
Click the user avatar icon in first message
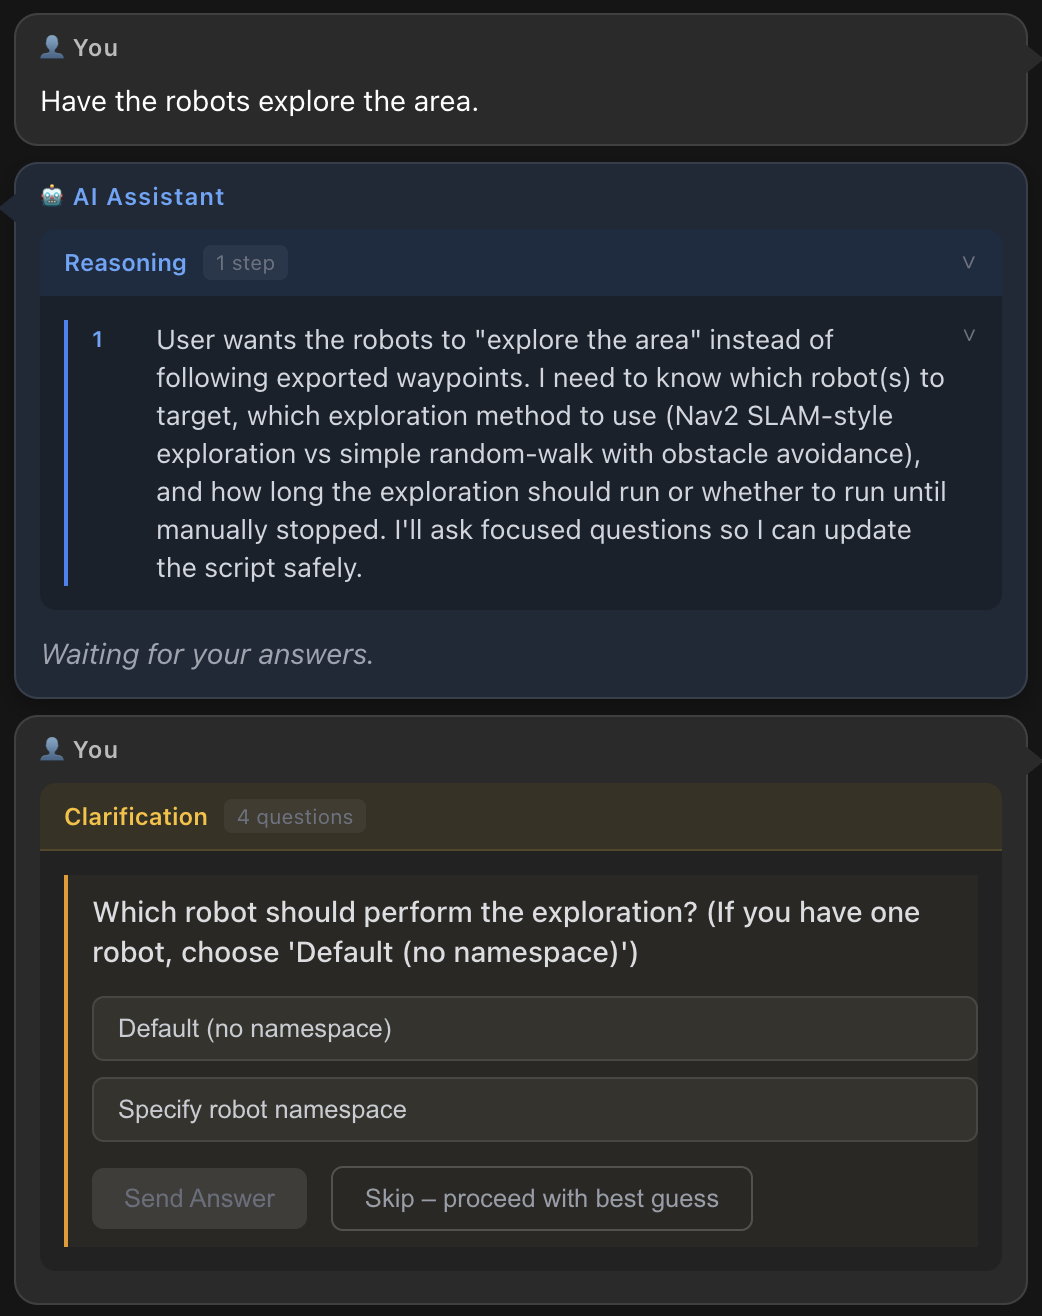click(52, 47)
